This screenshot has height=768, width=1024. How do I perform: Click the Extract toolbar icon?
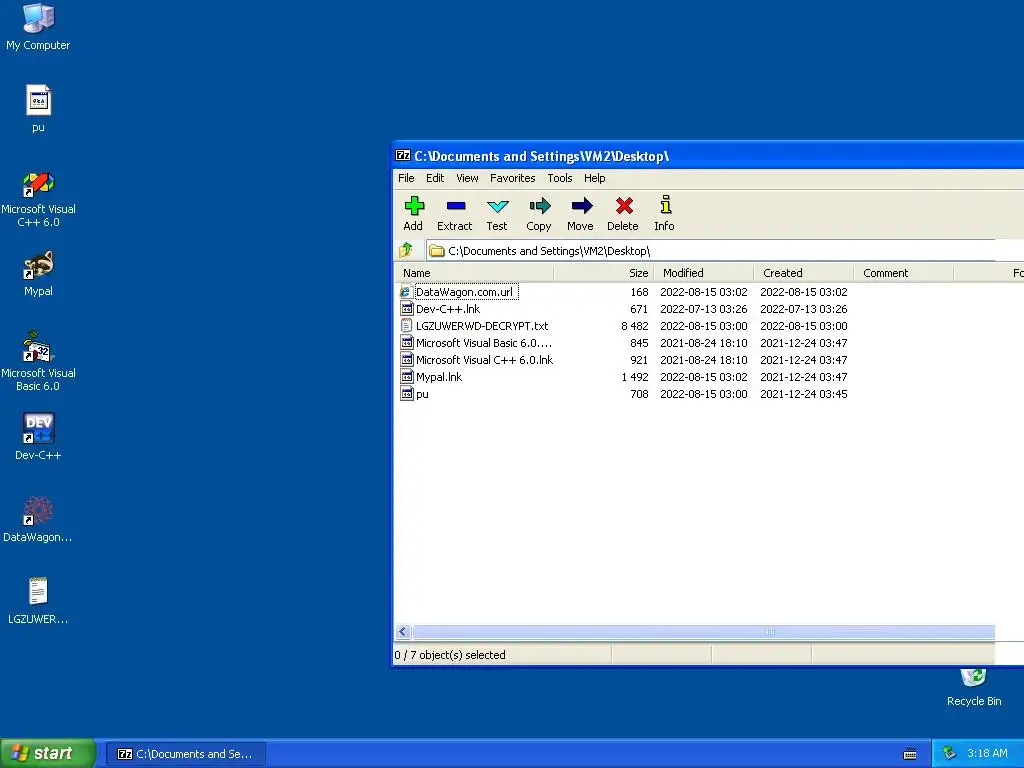pos(455,206)
